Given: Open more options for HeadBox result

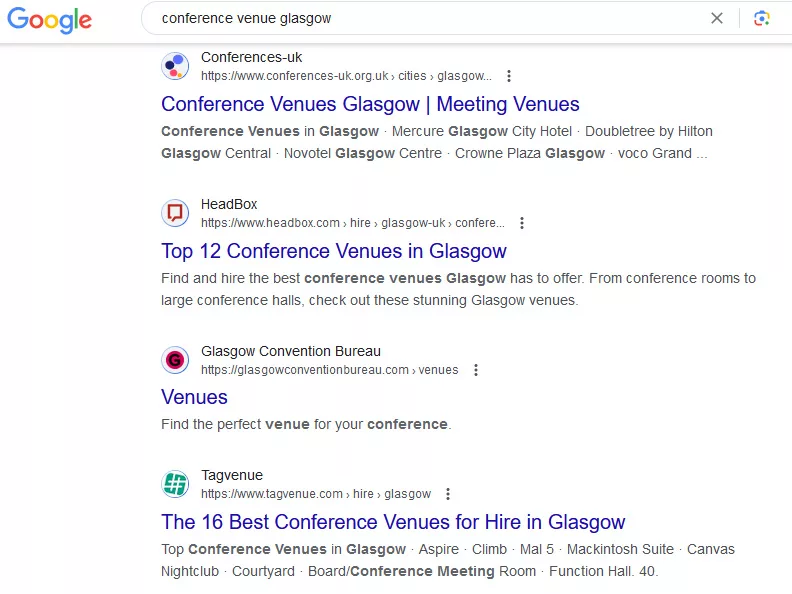Looking at the screenshot, I should click(522, 223).
